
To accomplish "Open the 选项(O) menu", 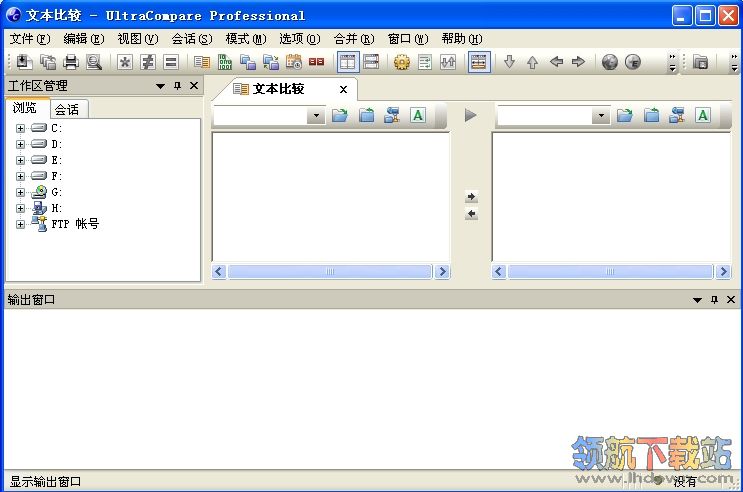I will (x=300, y=39).
